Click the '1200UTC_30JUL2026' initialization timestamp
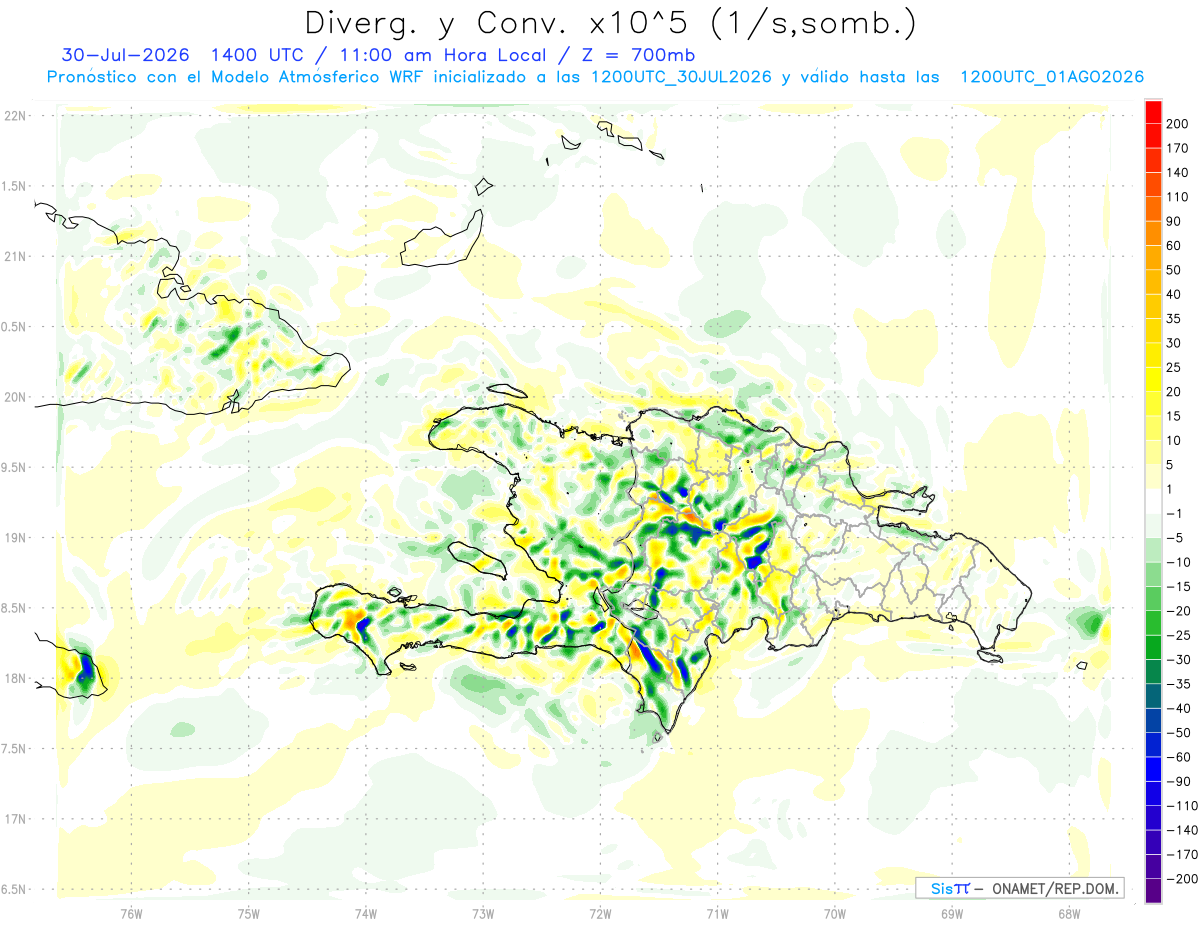Screen dimensions: 1200x927 coord(680,77)
